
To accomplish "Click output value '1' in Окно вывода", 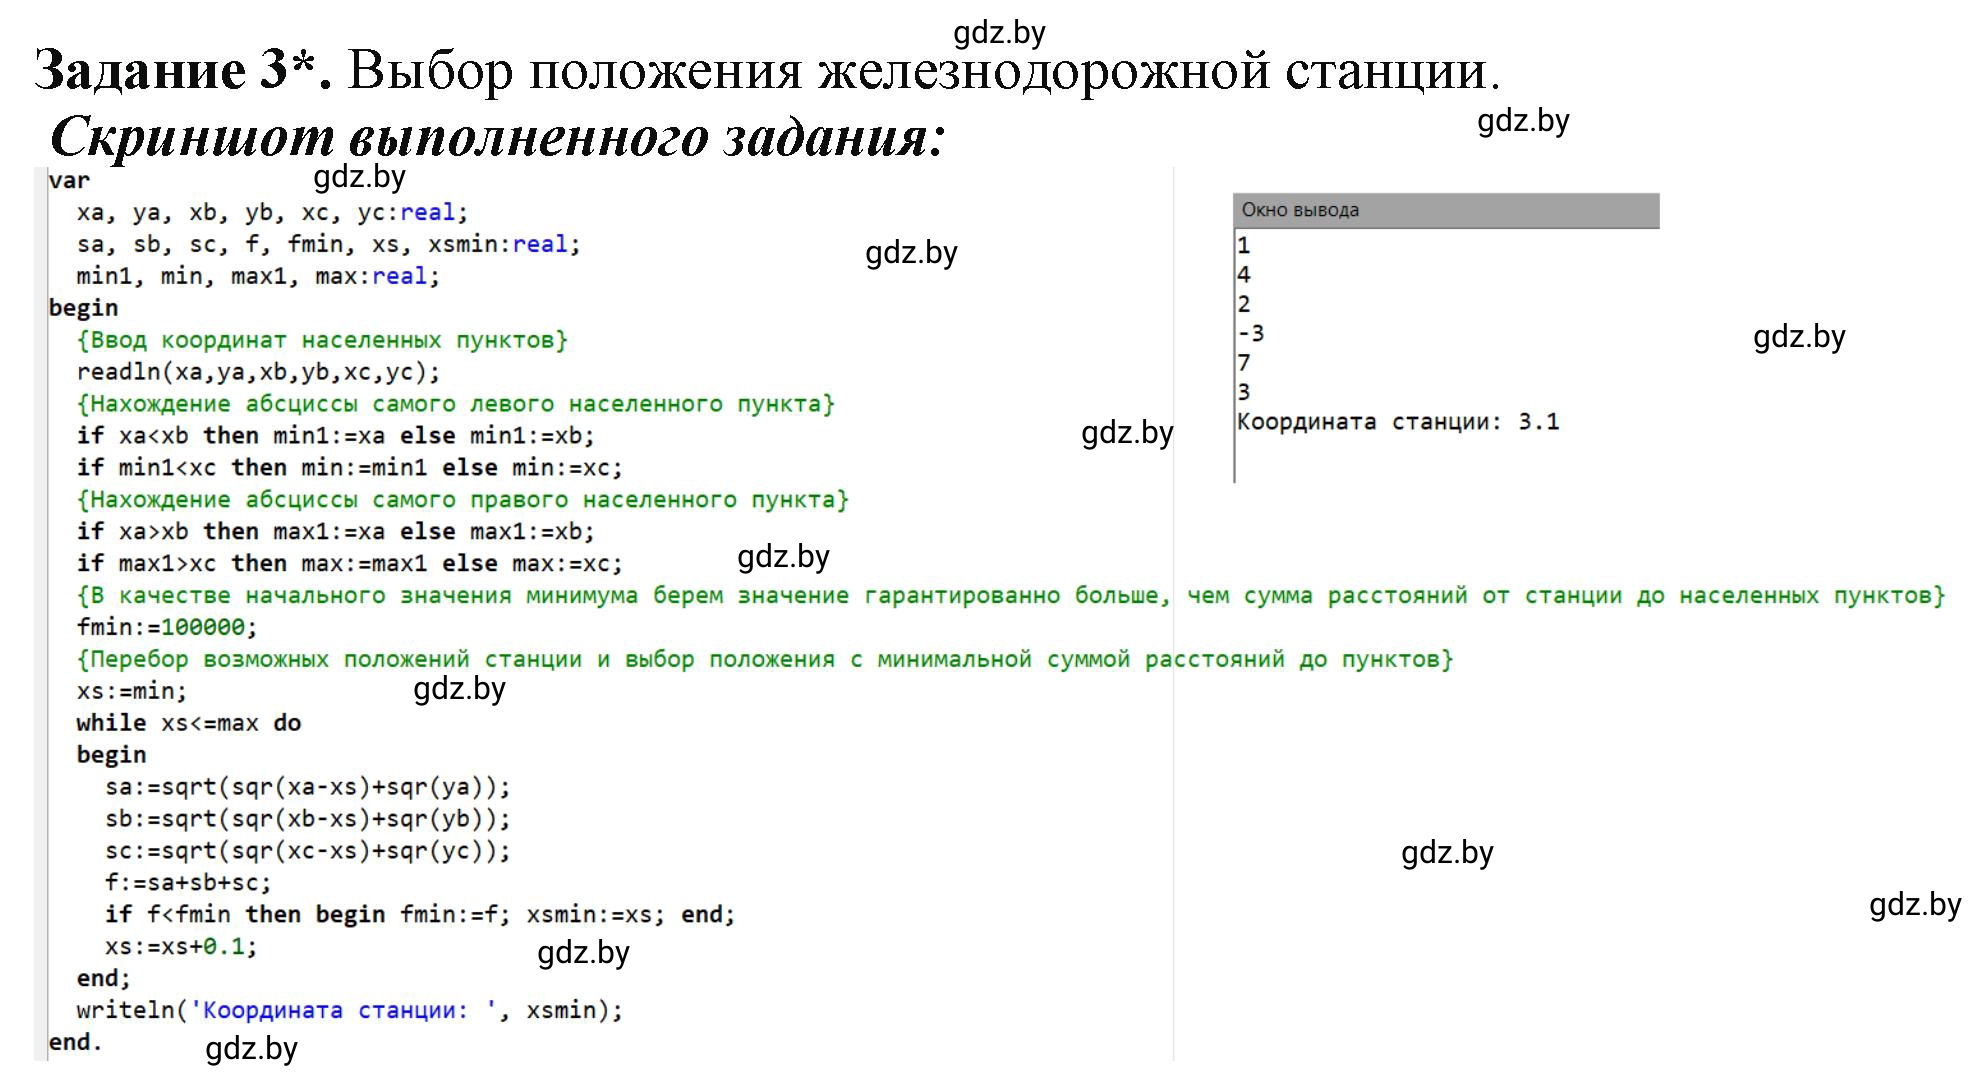I will click(1243, 245).
